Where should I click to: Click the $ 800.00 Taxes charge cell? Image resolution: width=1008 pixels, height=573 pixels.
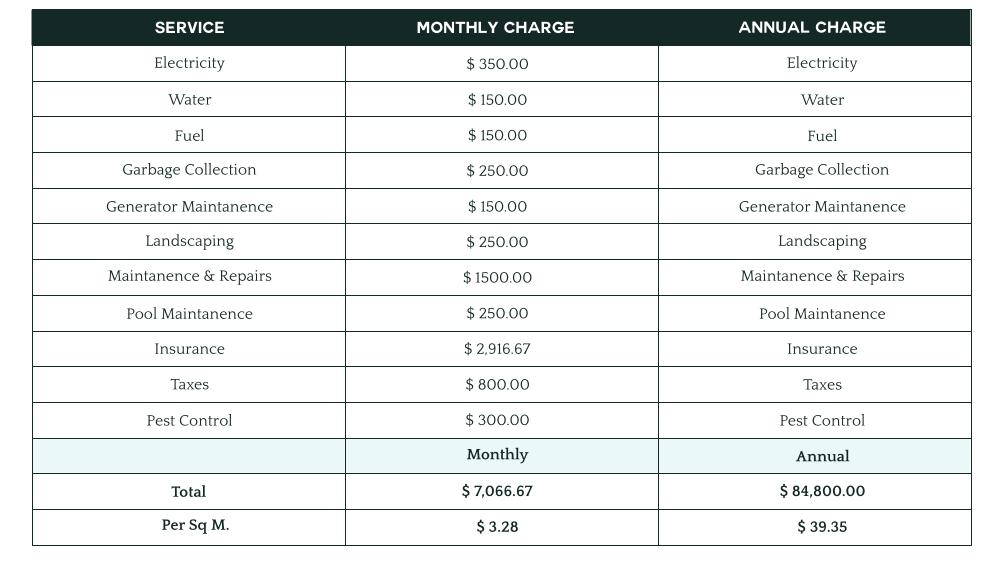click(x=497, y=385)
